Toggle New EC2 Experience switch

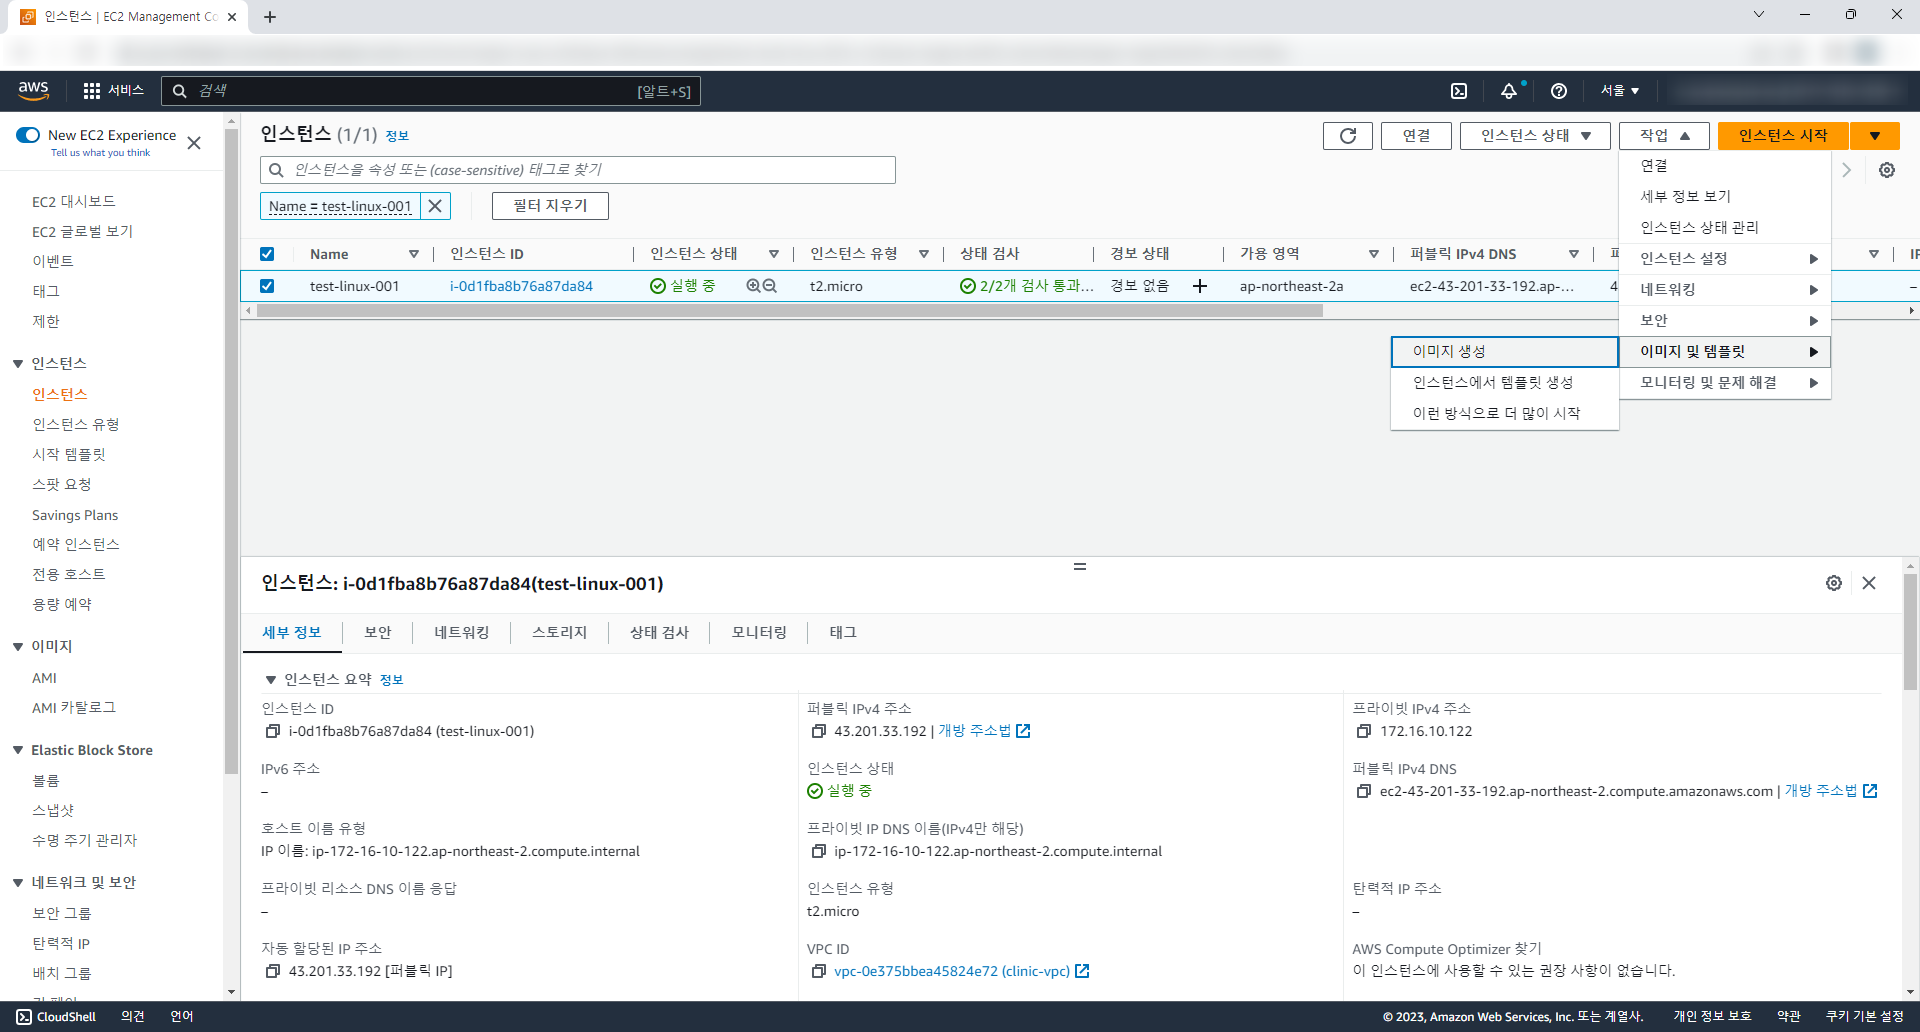pyautogui.click(x=28, y=135)
